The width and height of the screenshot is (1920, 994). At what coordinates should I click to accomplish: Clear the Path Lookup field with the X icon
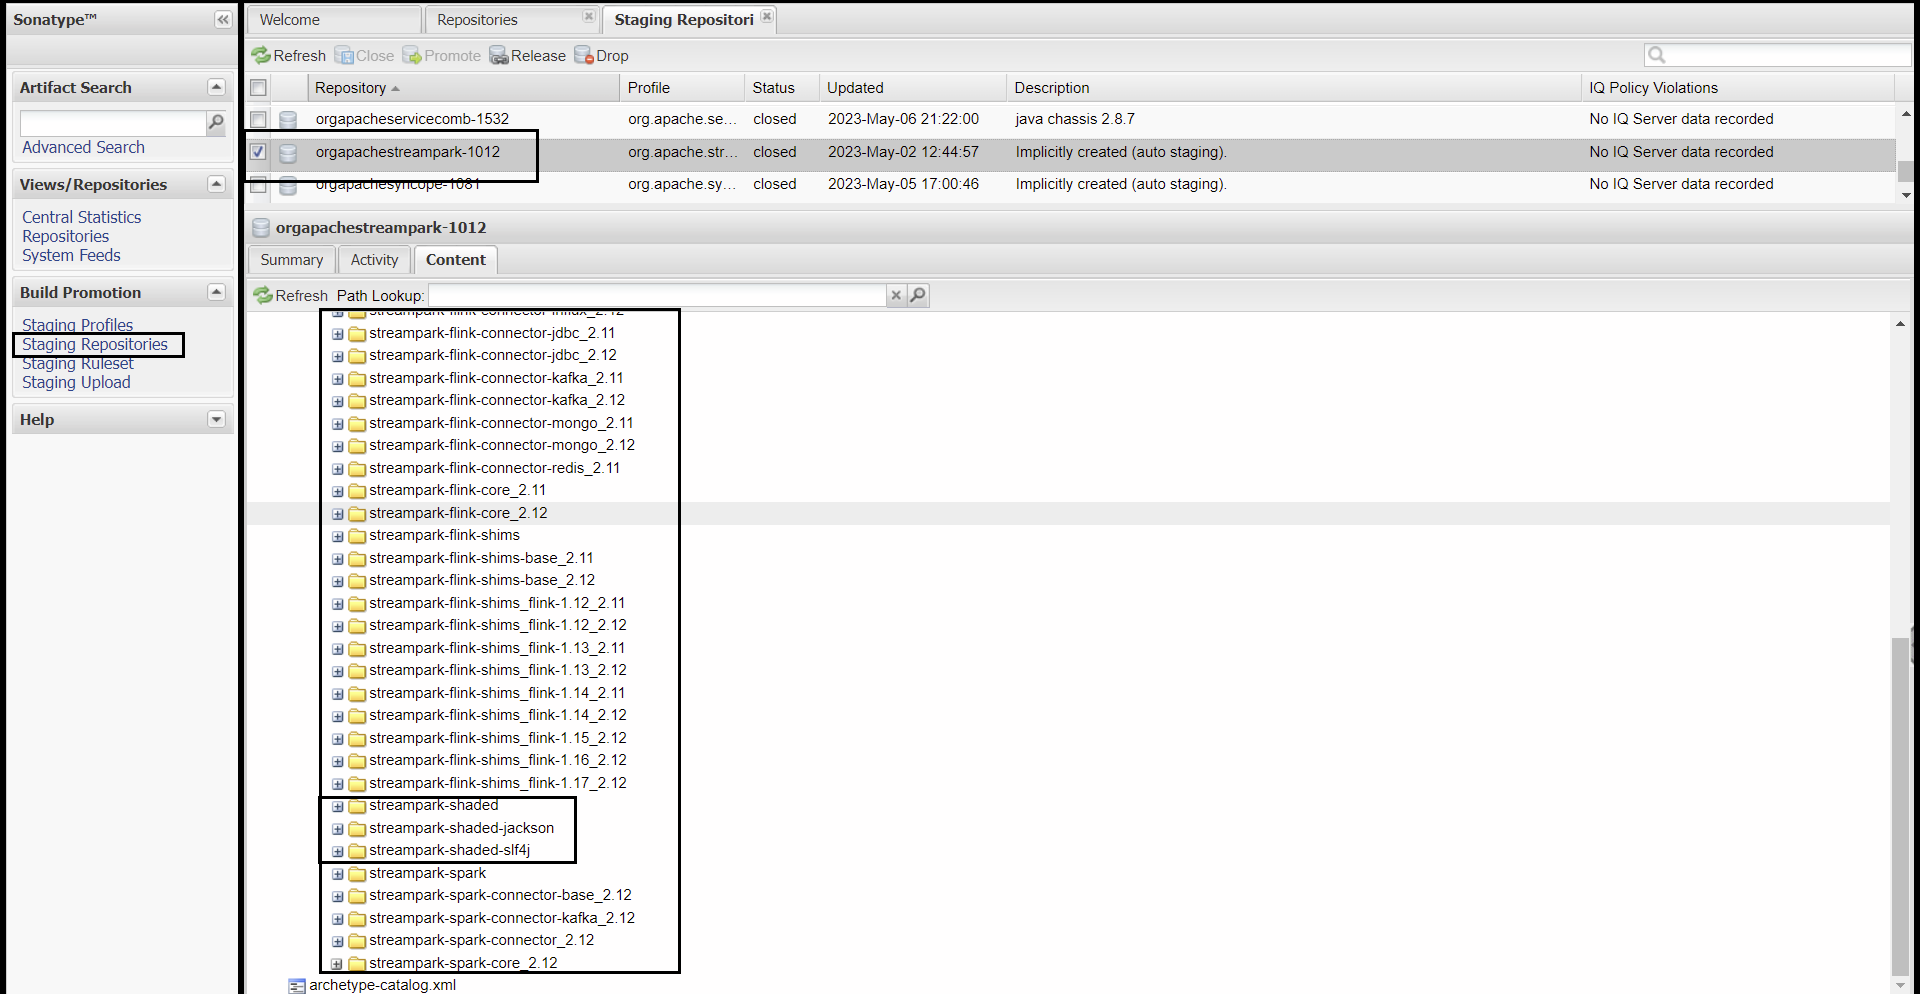tap(896, 295)
